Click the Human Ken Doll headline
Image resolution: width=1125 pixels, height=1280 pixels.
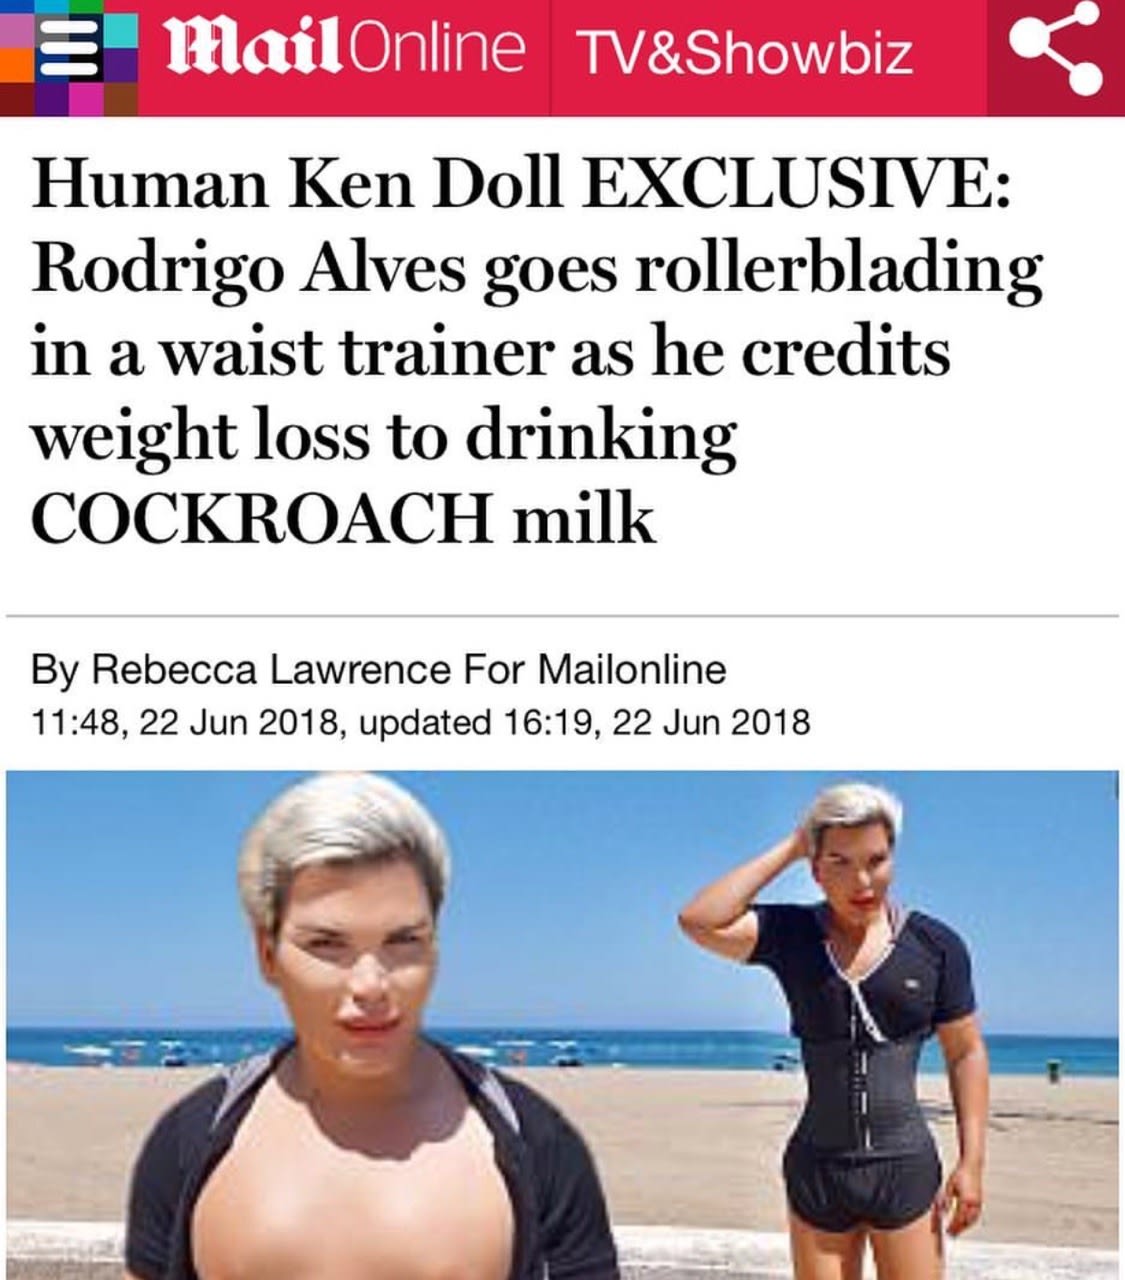pos(538,352)
